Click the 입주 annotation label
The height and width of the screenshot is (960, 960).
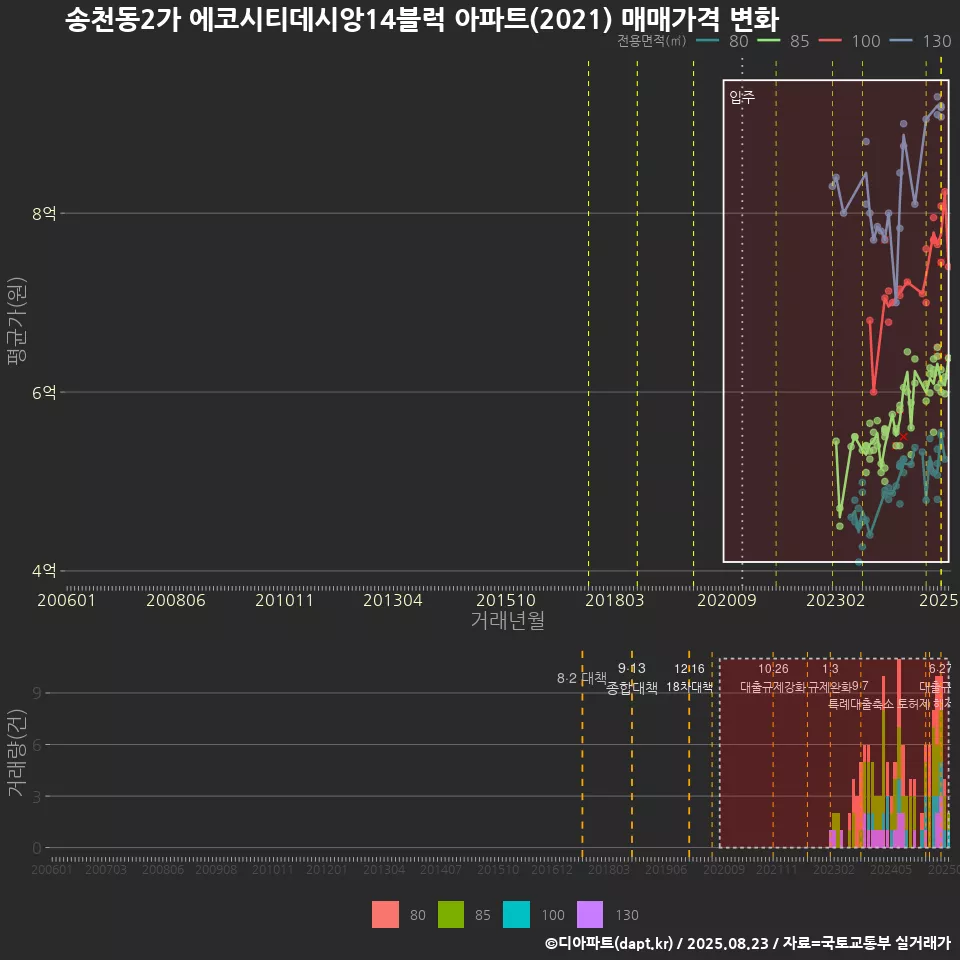coord(742,97)
